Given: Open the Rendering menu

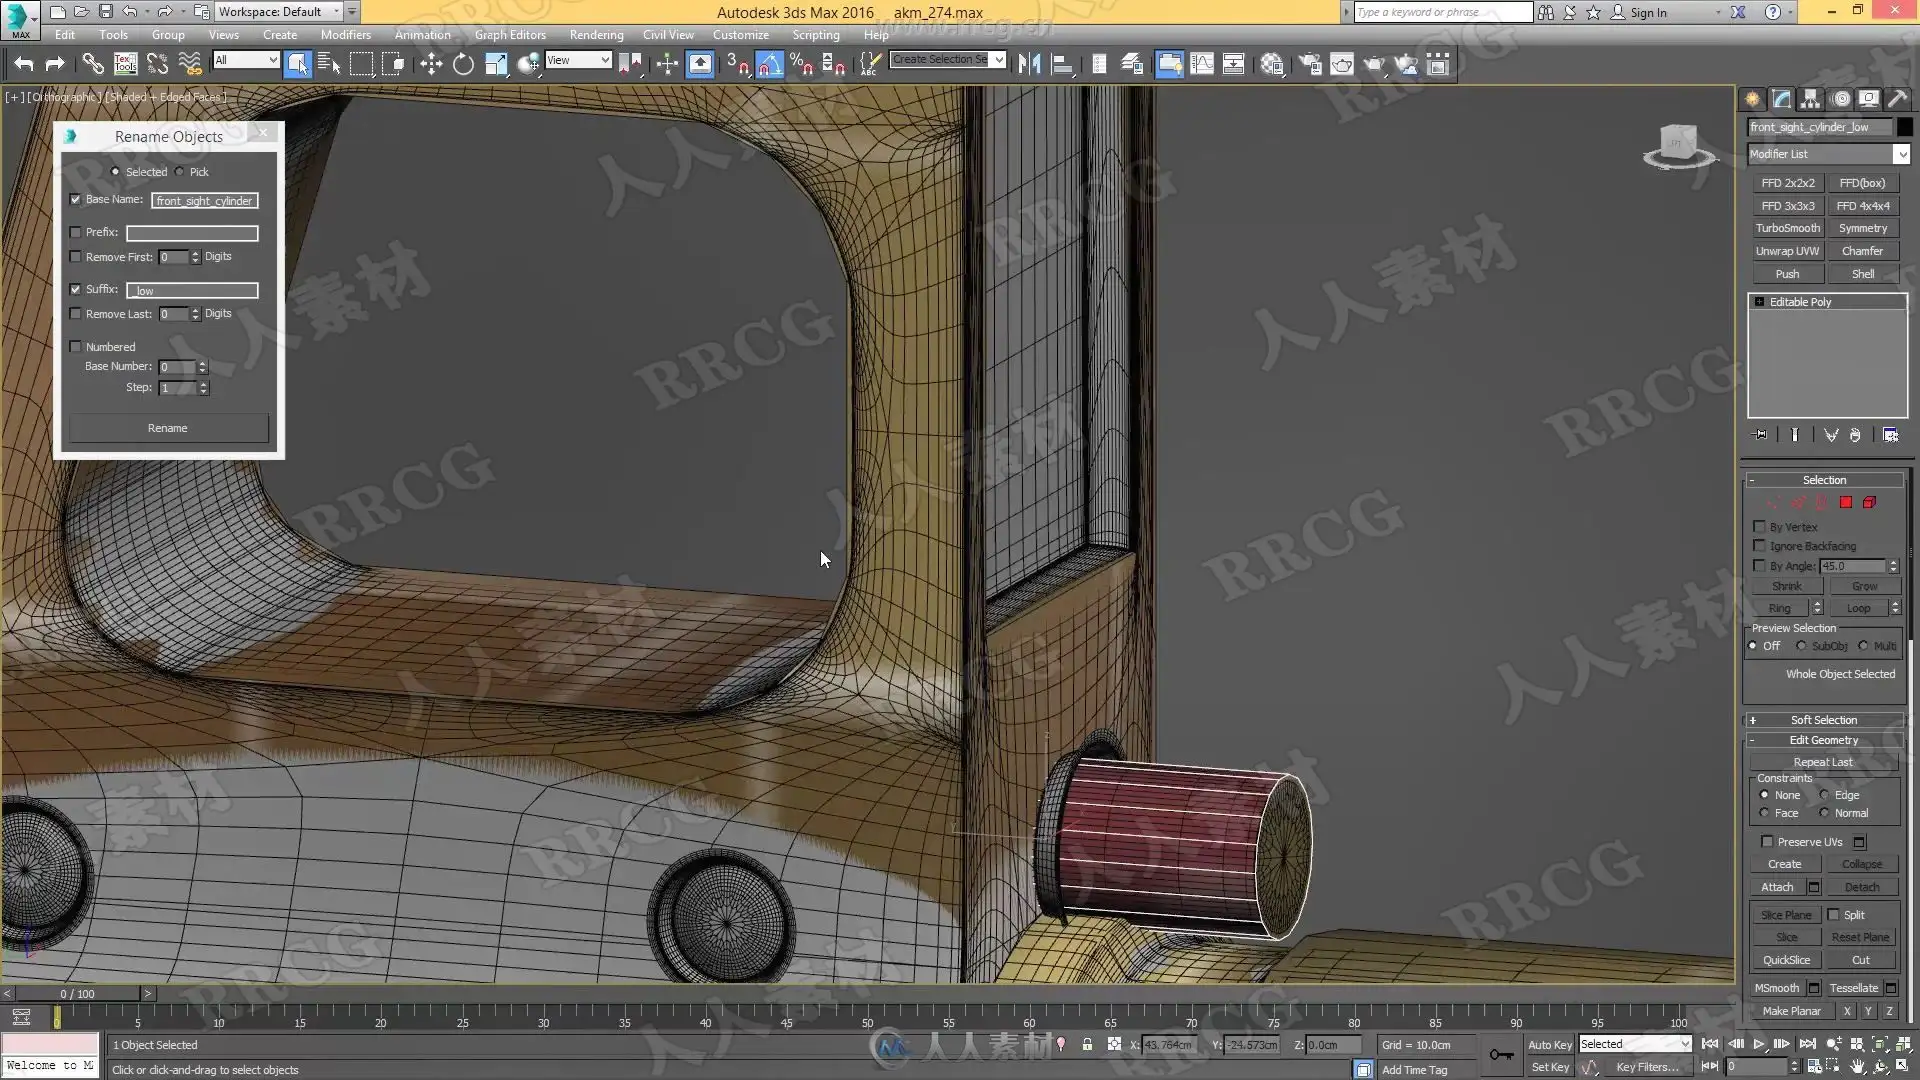Looking at the screenshot, I should point(596,34).
